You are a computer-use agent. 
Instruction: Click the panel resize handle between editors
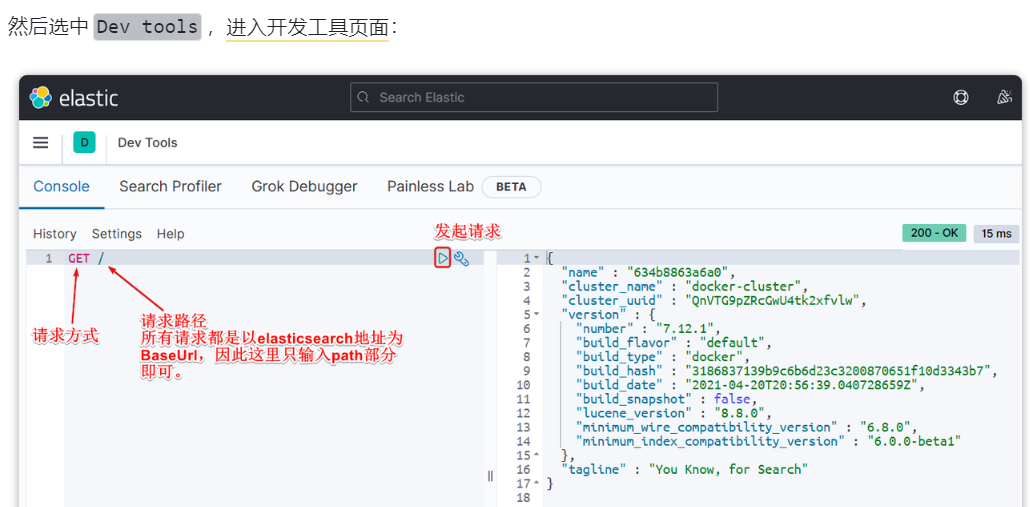[490, 476]
